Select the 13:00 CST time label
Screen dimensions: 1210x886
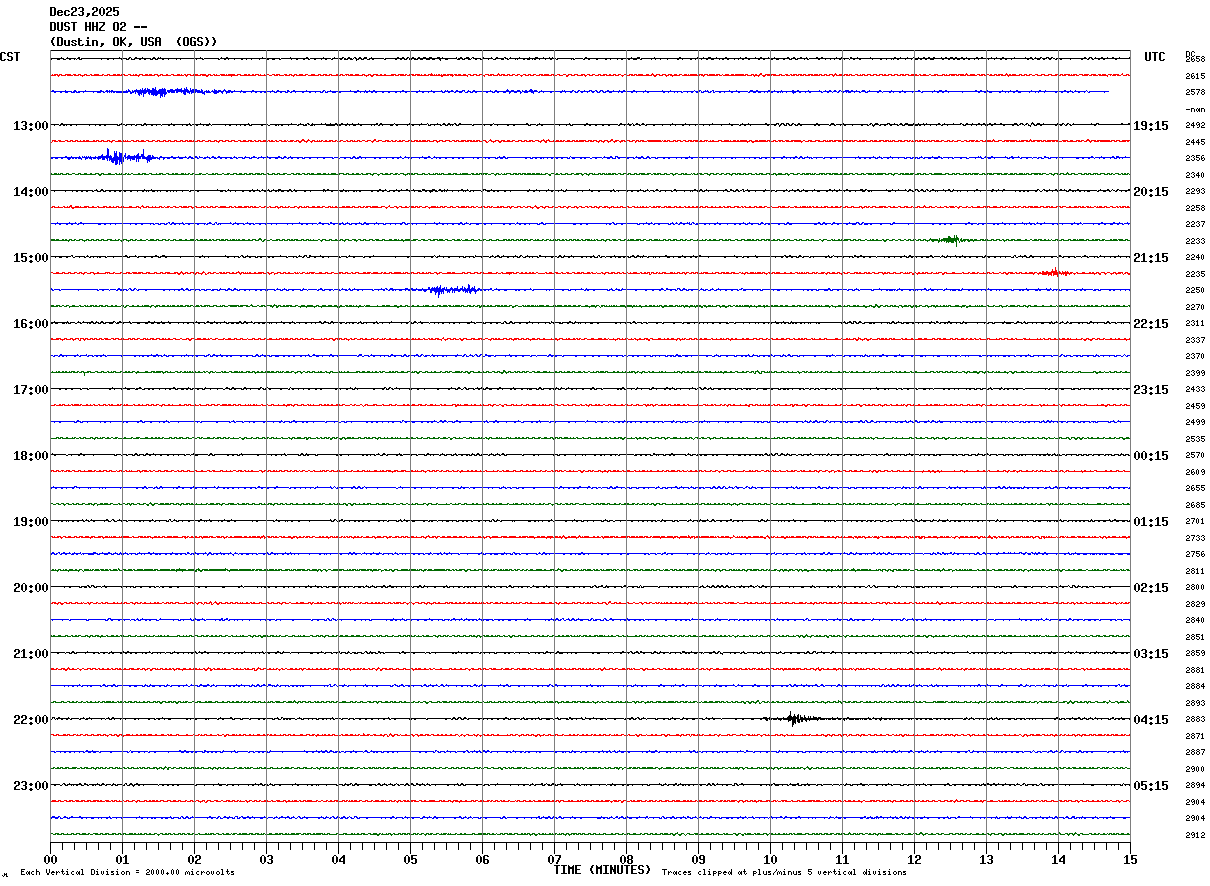pyautogui.click(x=30, y=126)
